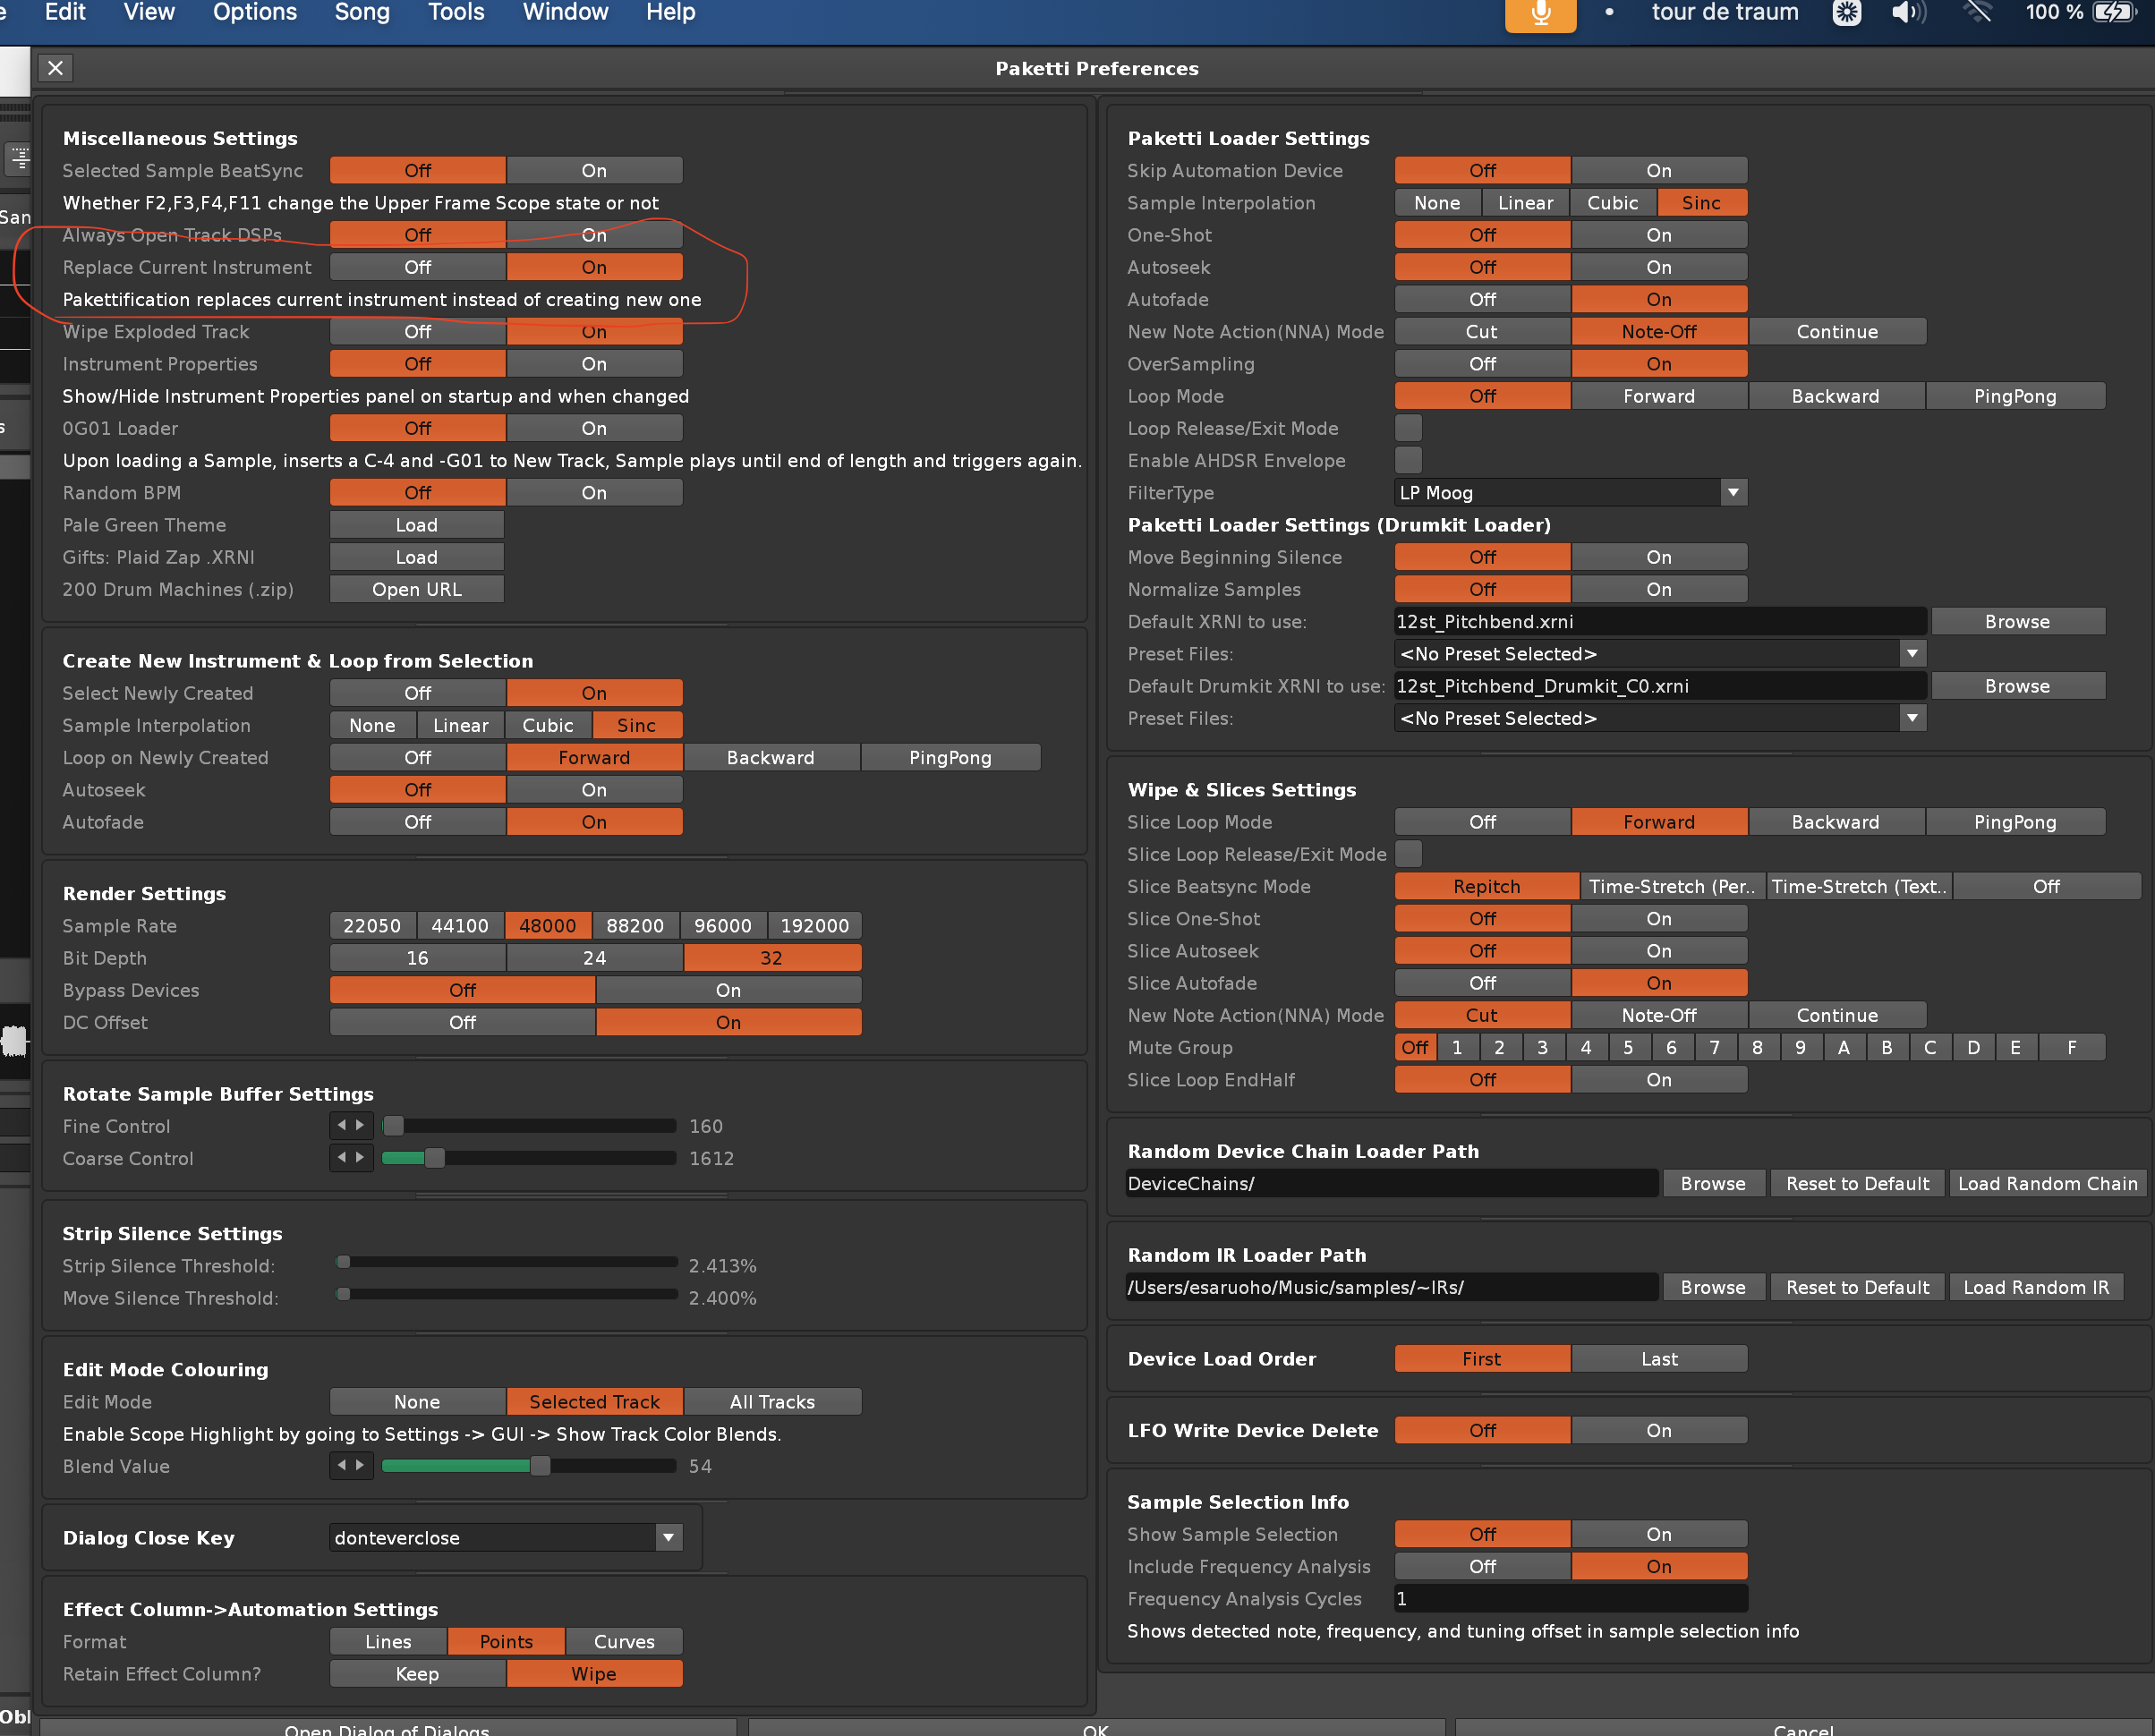Image resolution: width=2155 pixels, height=1736 pixels.
Task: Click the Bluetooth-style status icon in menu bar
Action: (1846, 13)
